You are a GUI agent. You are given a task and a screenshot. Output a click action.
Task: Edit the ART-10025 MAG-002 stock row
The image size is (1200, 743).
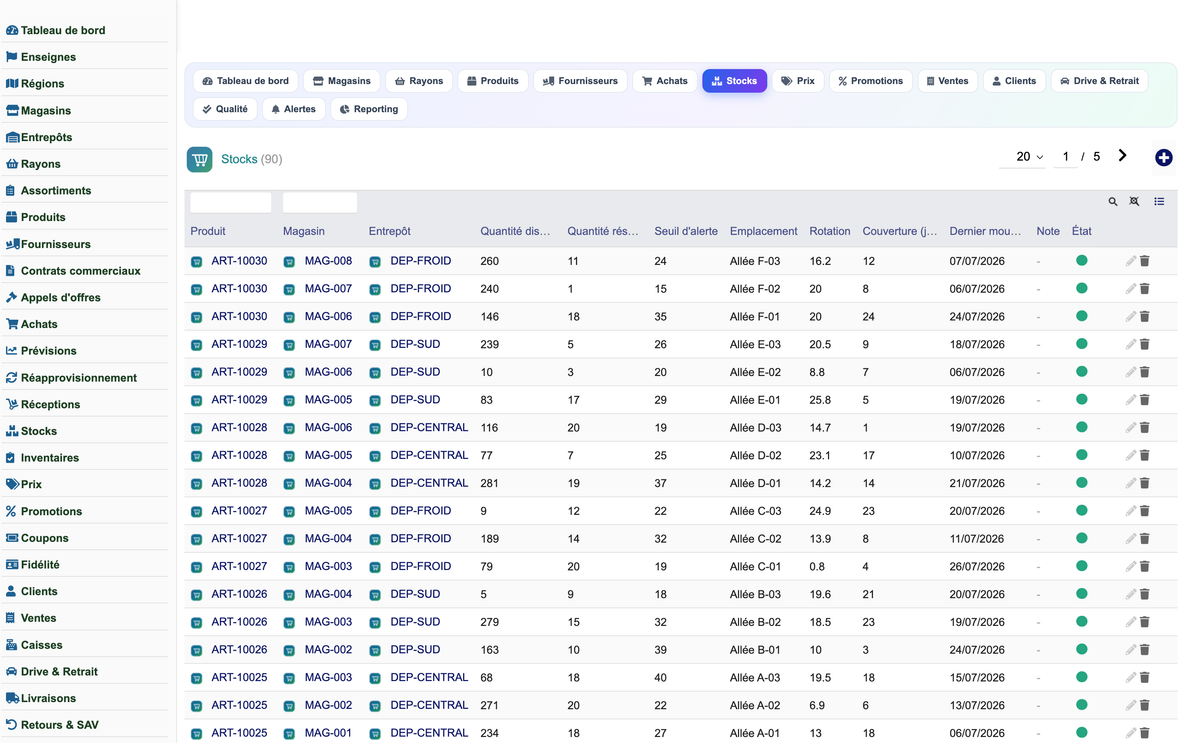pos(1130,705)
